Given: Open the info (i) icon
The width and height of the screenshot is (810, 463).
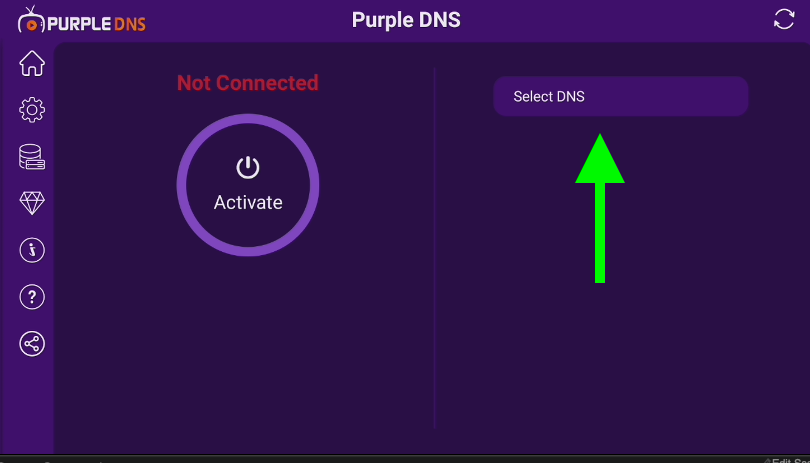Looking at the screenshot, I should 32,250.
